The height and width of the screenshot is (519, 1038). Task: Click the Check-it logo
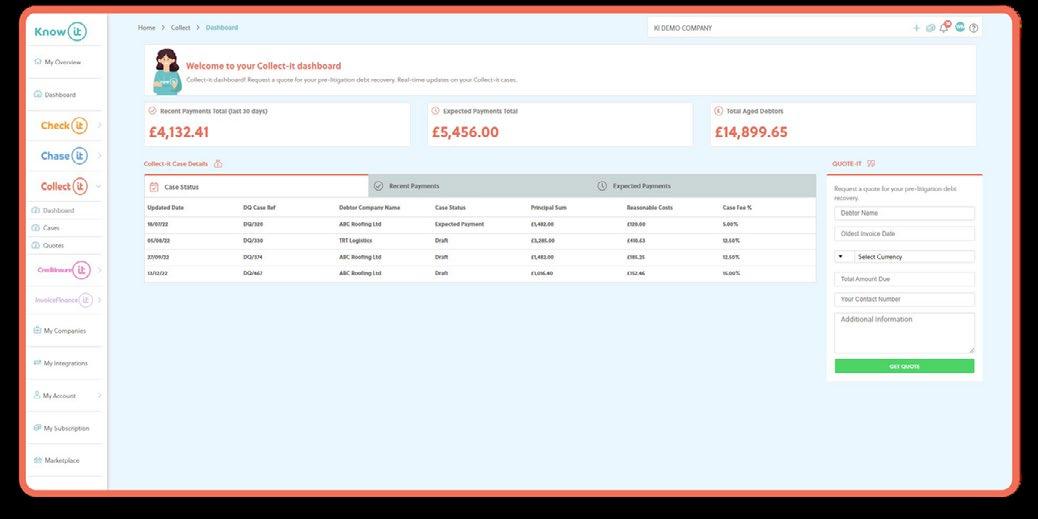(64, 125)
